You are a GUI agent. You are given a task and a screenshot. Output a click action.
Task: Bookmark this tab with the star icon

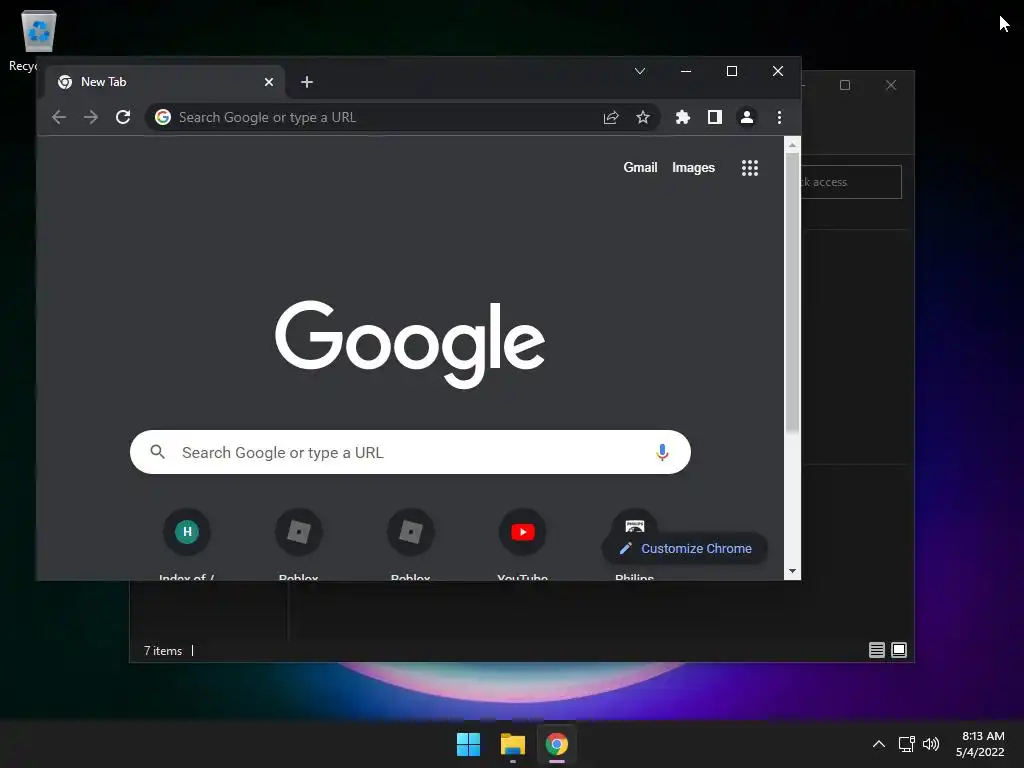click(643, 118)
